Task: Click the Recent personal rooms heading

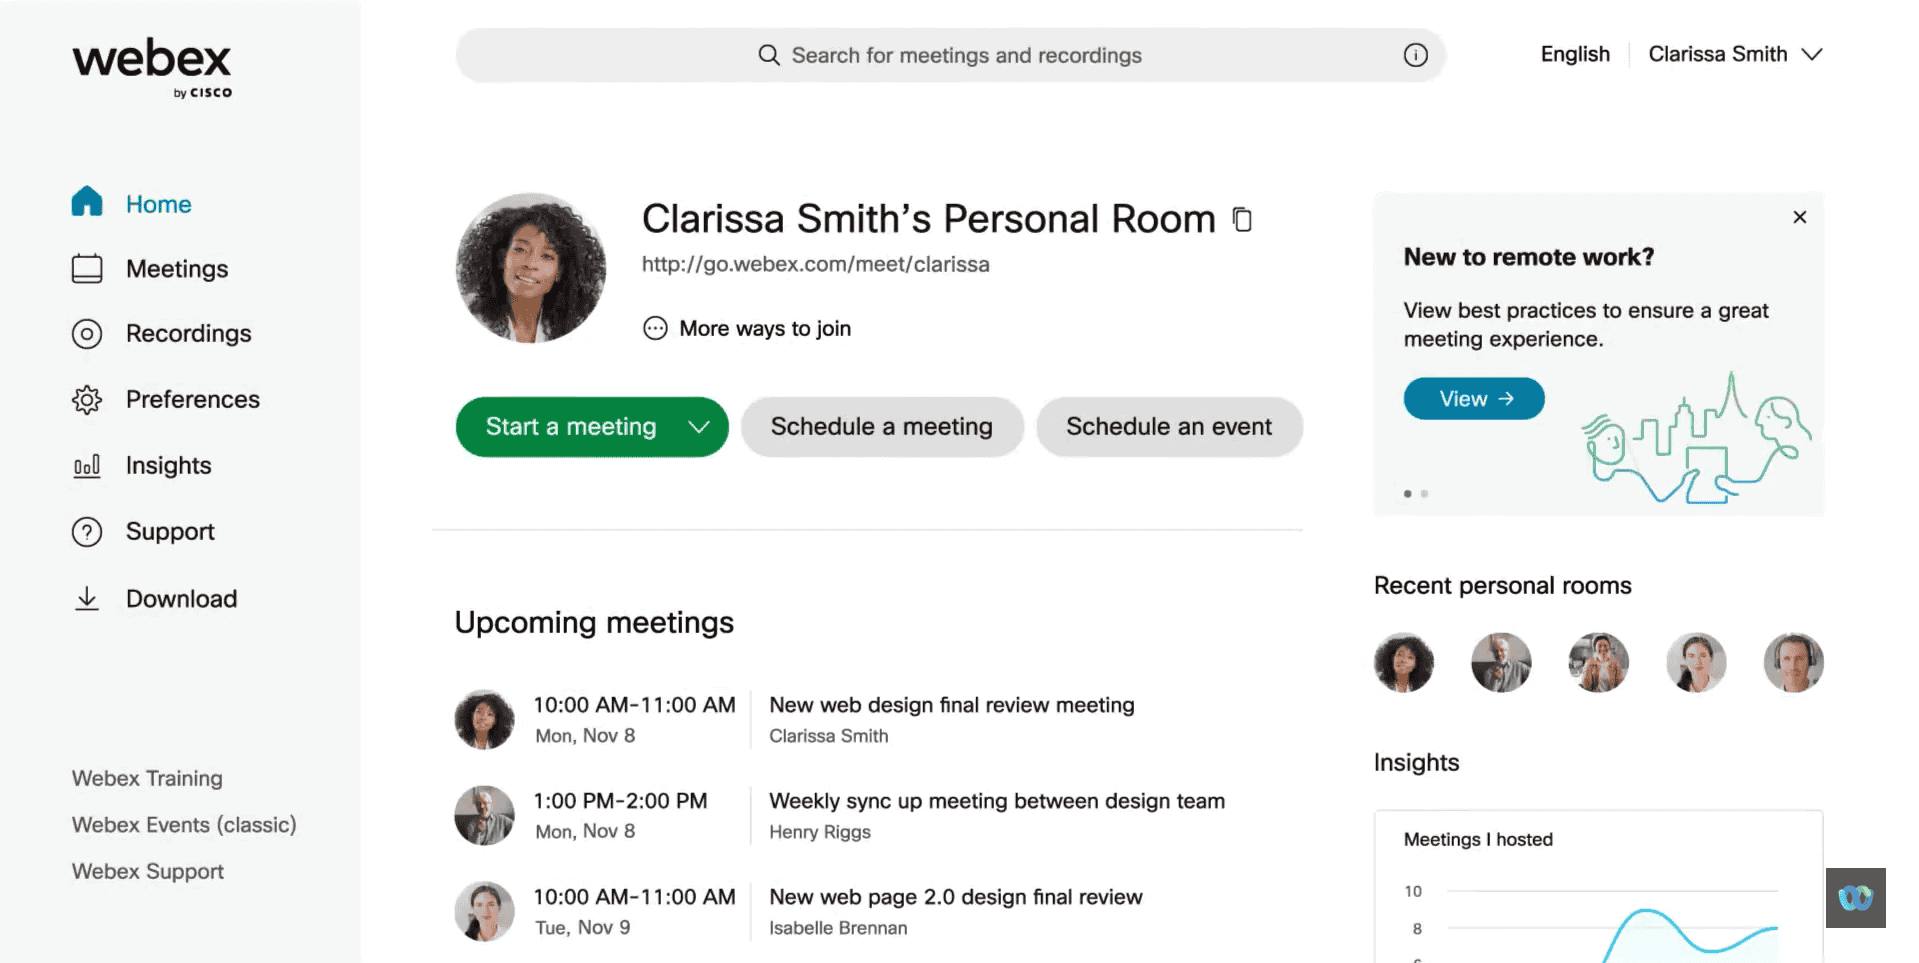Action: 1502,586
